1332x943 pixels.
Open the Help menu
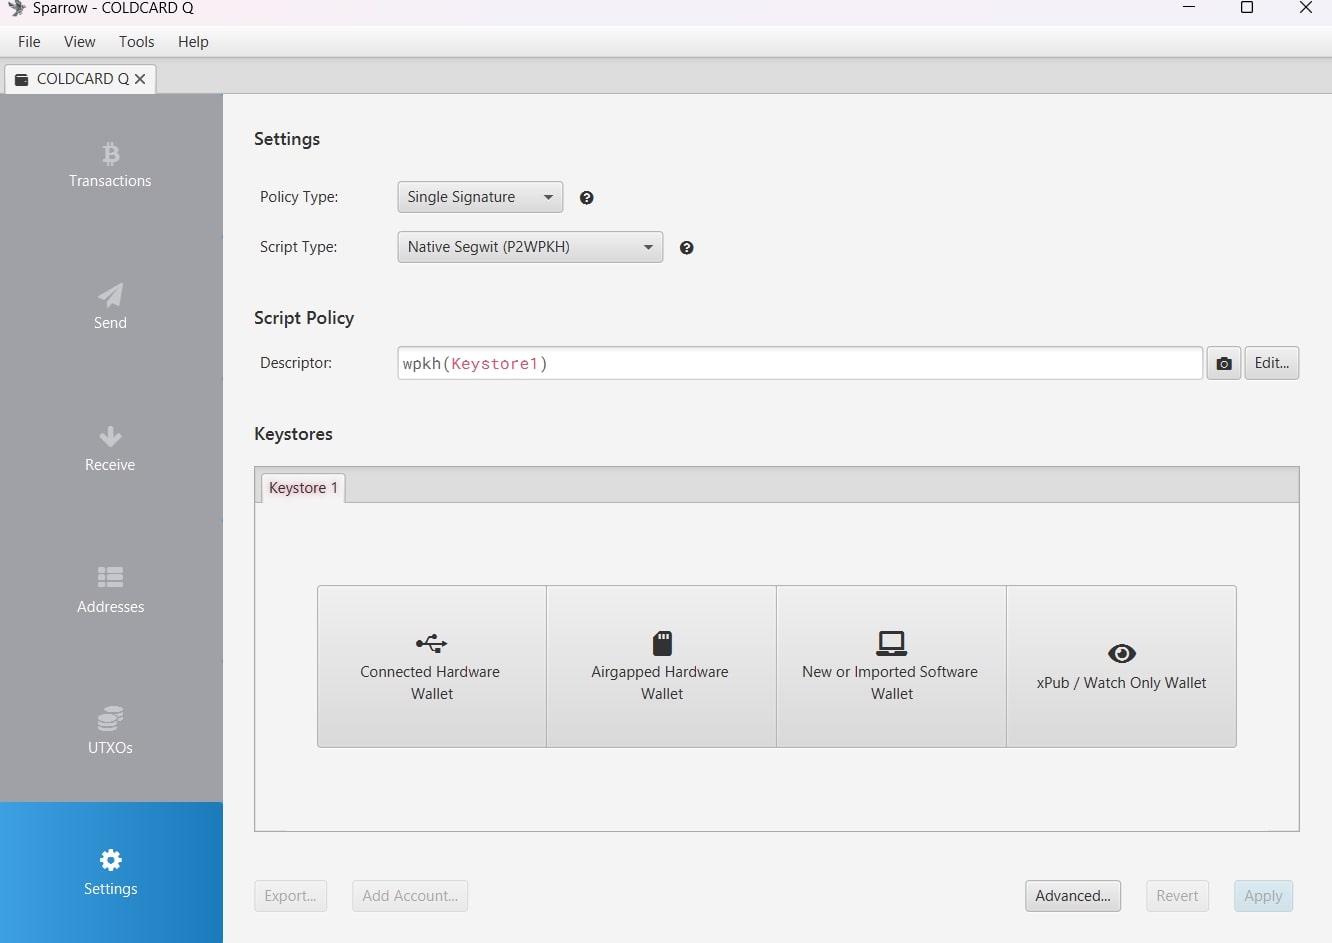(193, 42)
